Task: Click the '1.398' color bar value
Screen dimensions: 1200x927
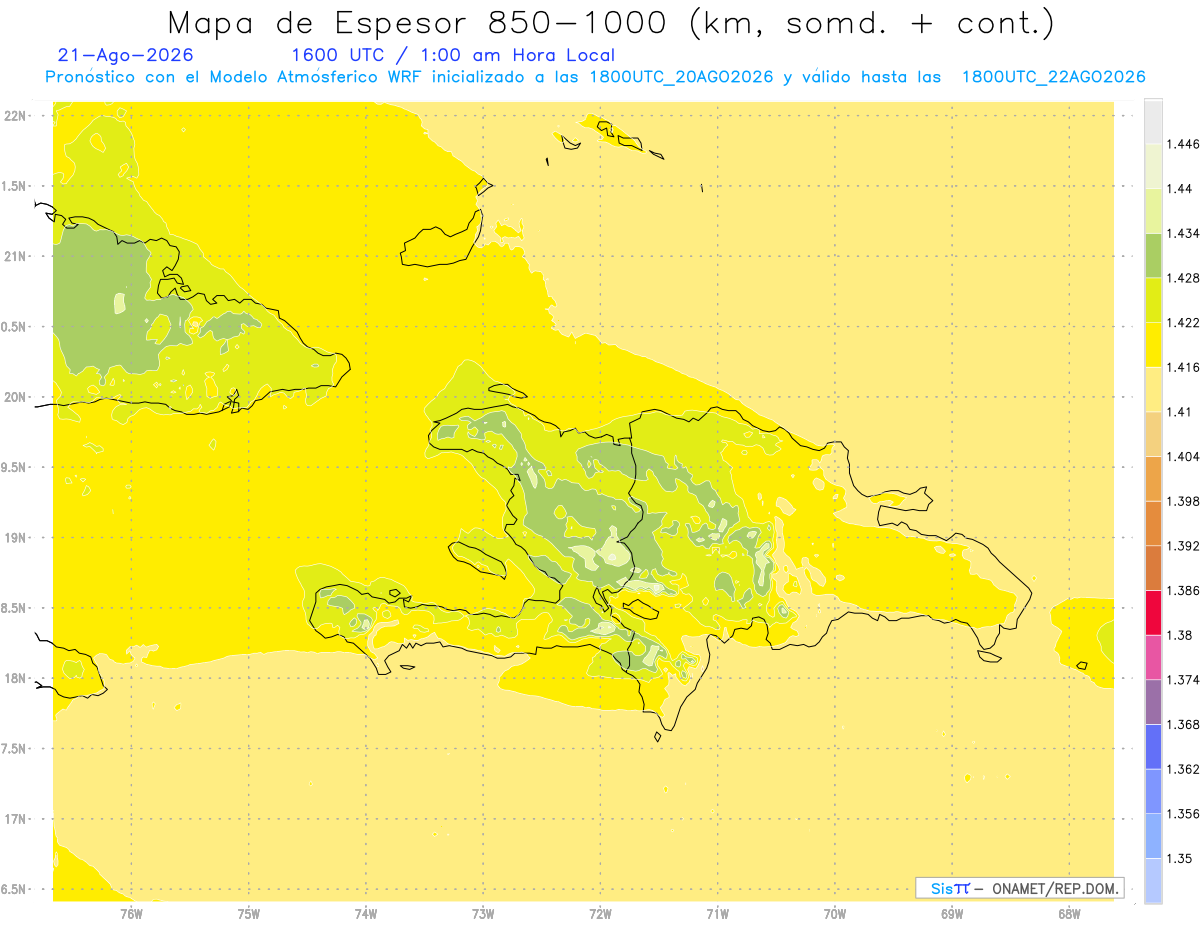Action: [1184, 501]
